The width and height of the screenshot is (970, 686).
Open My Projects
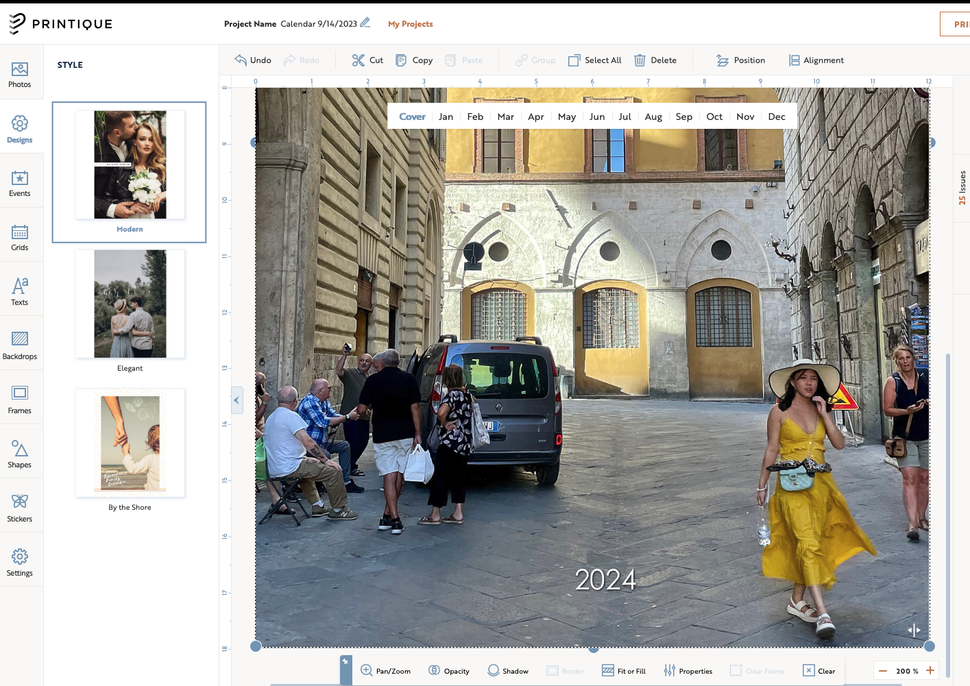click(410, 24)
